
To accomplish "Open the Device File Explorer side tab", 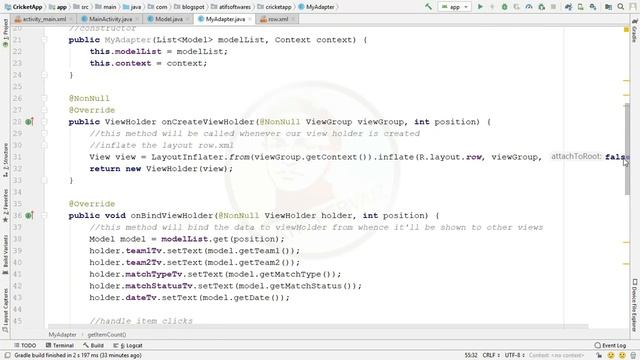I will 634,304.
